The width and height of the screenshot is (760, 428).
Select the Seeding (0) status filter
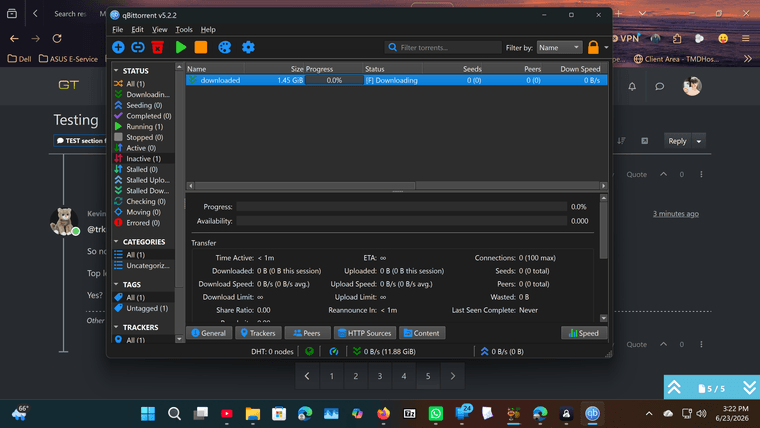143,105
